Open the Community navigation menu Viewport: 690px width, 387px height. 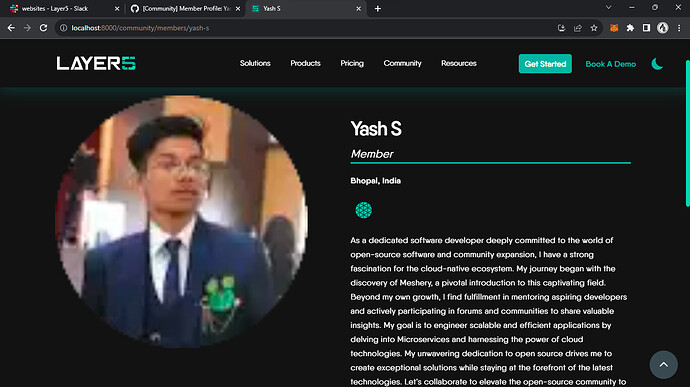click(402, 63)
